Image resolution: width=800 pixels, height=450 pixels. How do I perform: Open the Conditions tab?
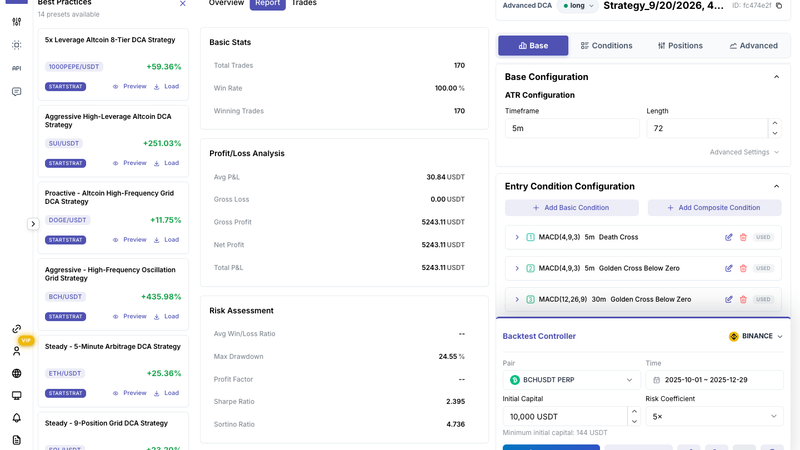pos(606,45)
